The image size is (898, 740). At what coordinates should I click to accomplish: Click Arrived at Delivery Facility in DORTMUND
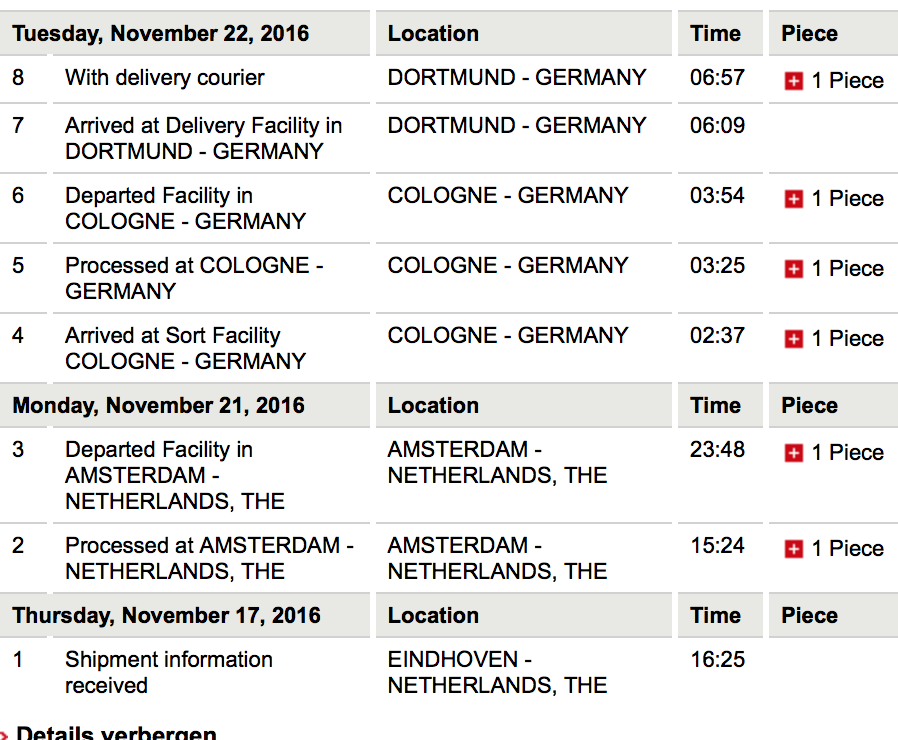203,138
